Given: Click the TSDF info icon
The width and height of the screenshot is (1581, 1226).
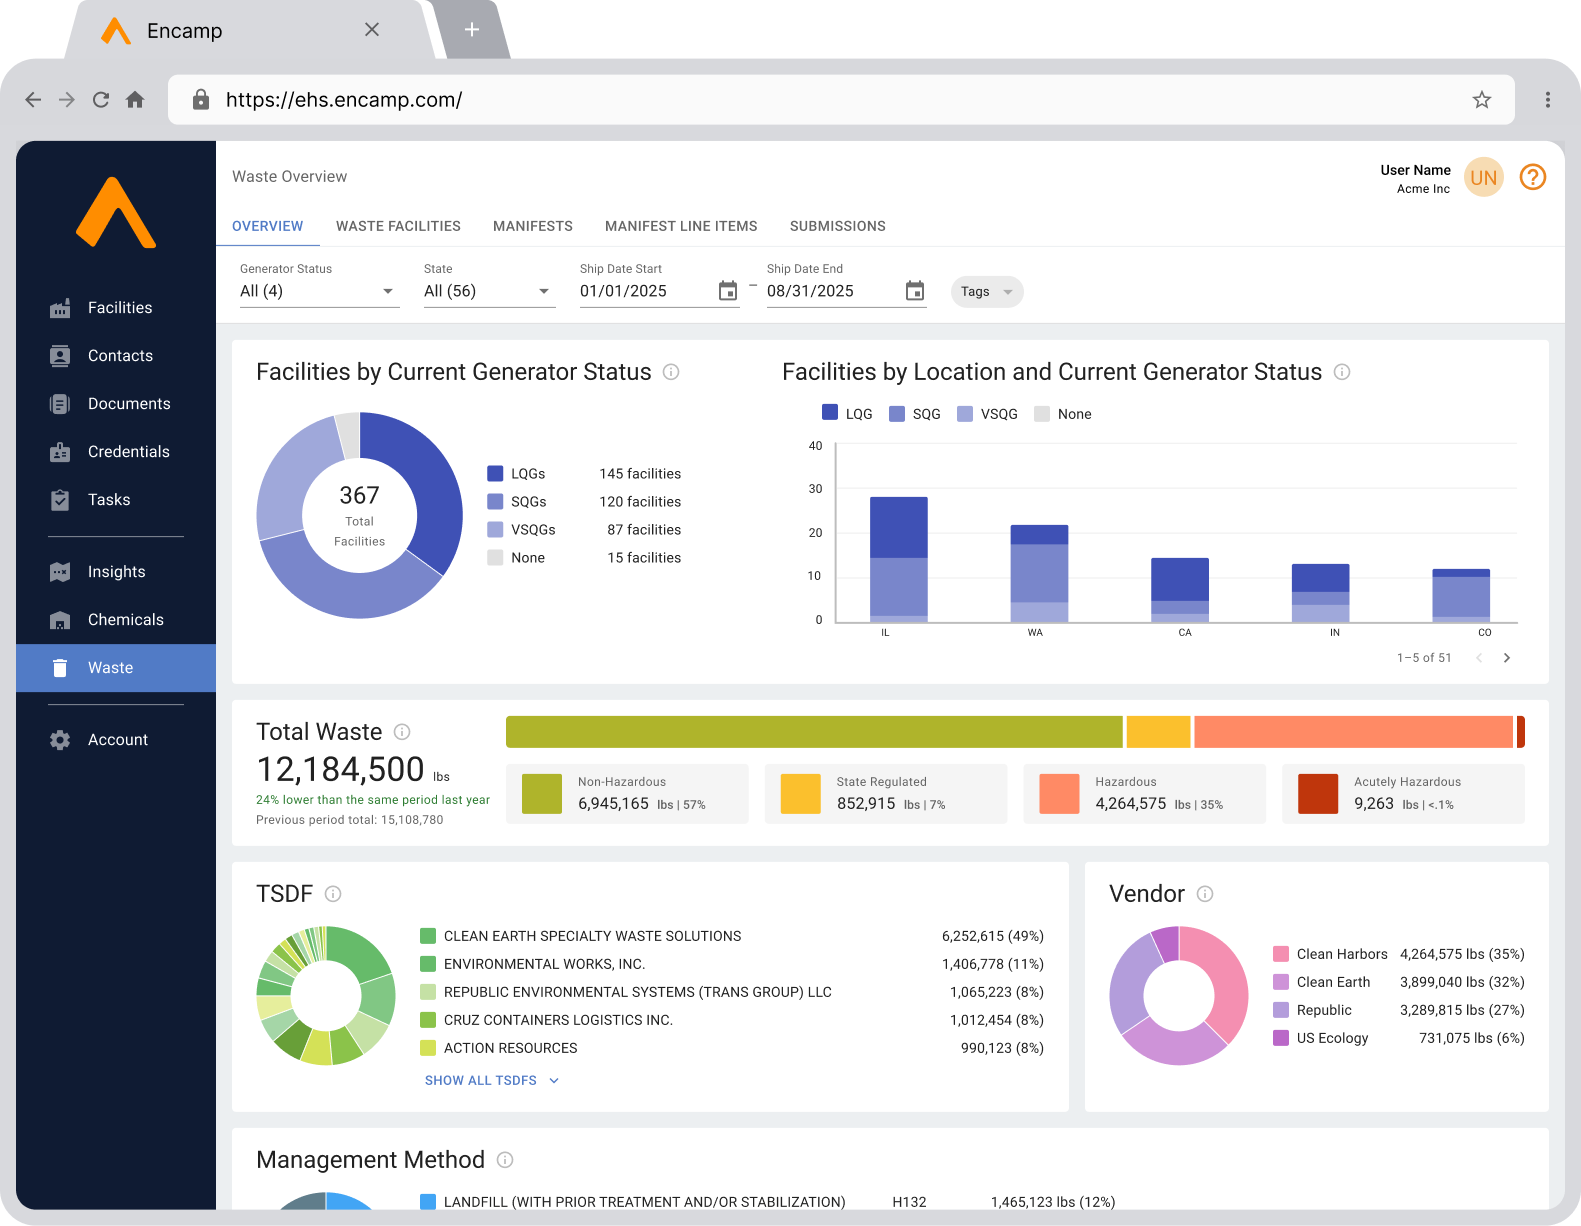Looking at the screenshot, I should tap(333, 894).
